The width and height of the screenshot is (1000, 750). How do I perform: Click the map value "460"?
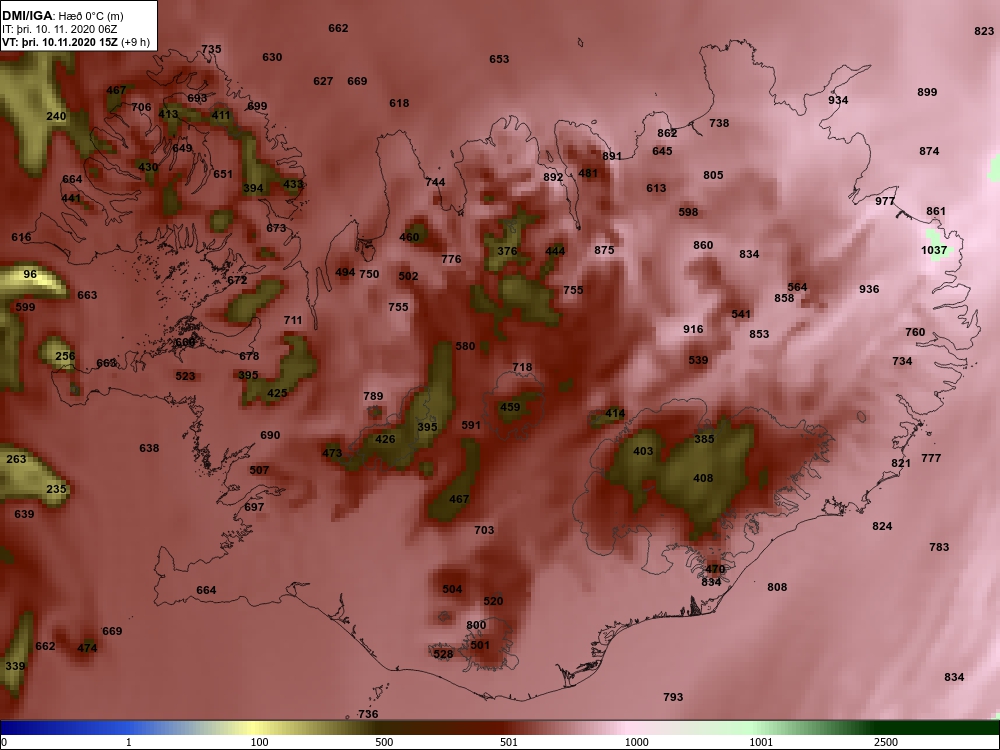click(x=409, y=237)
